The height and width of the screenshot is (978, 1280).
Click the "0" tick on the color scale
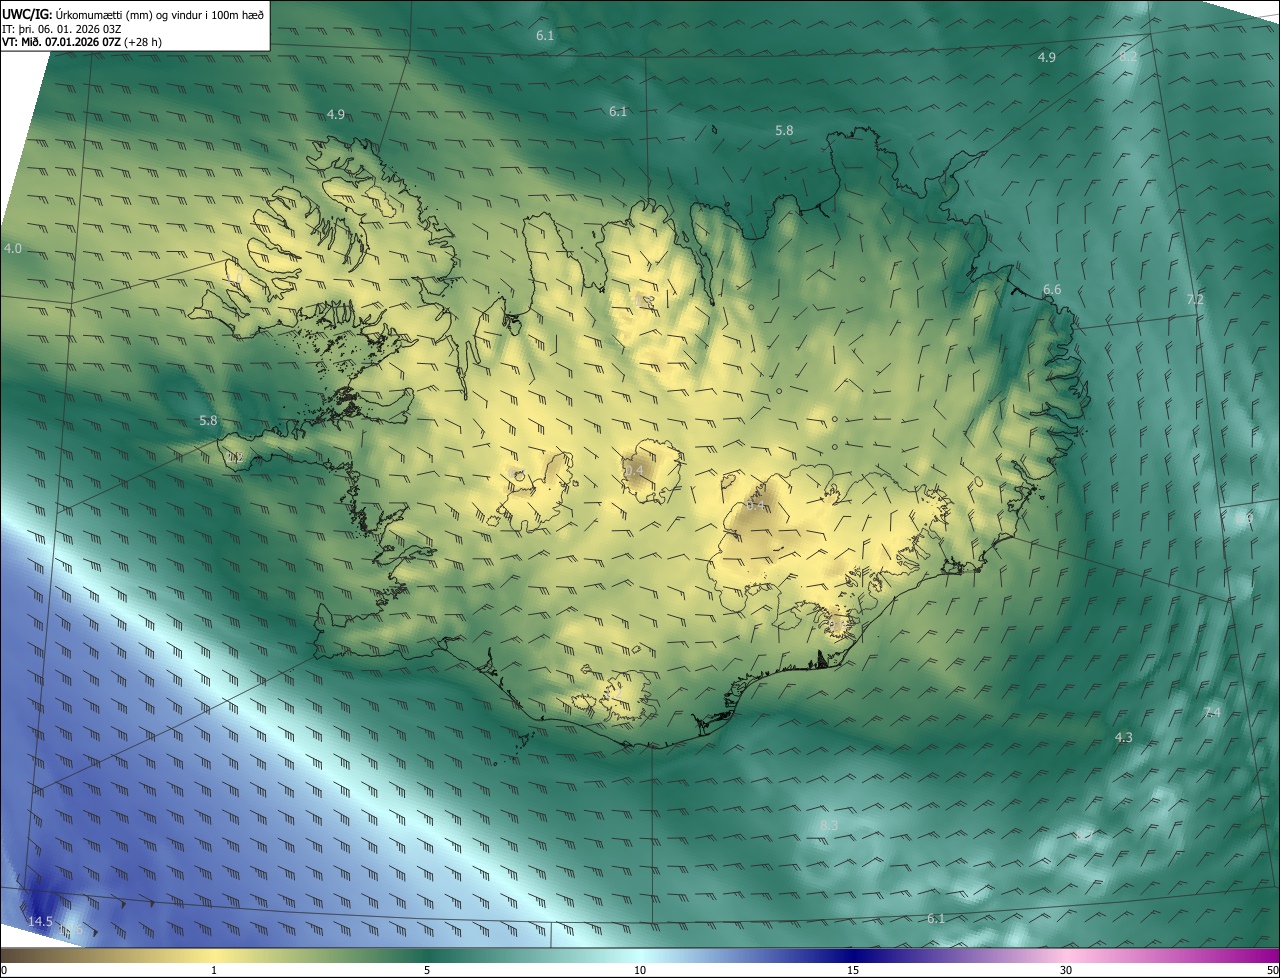point(3,970)
